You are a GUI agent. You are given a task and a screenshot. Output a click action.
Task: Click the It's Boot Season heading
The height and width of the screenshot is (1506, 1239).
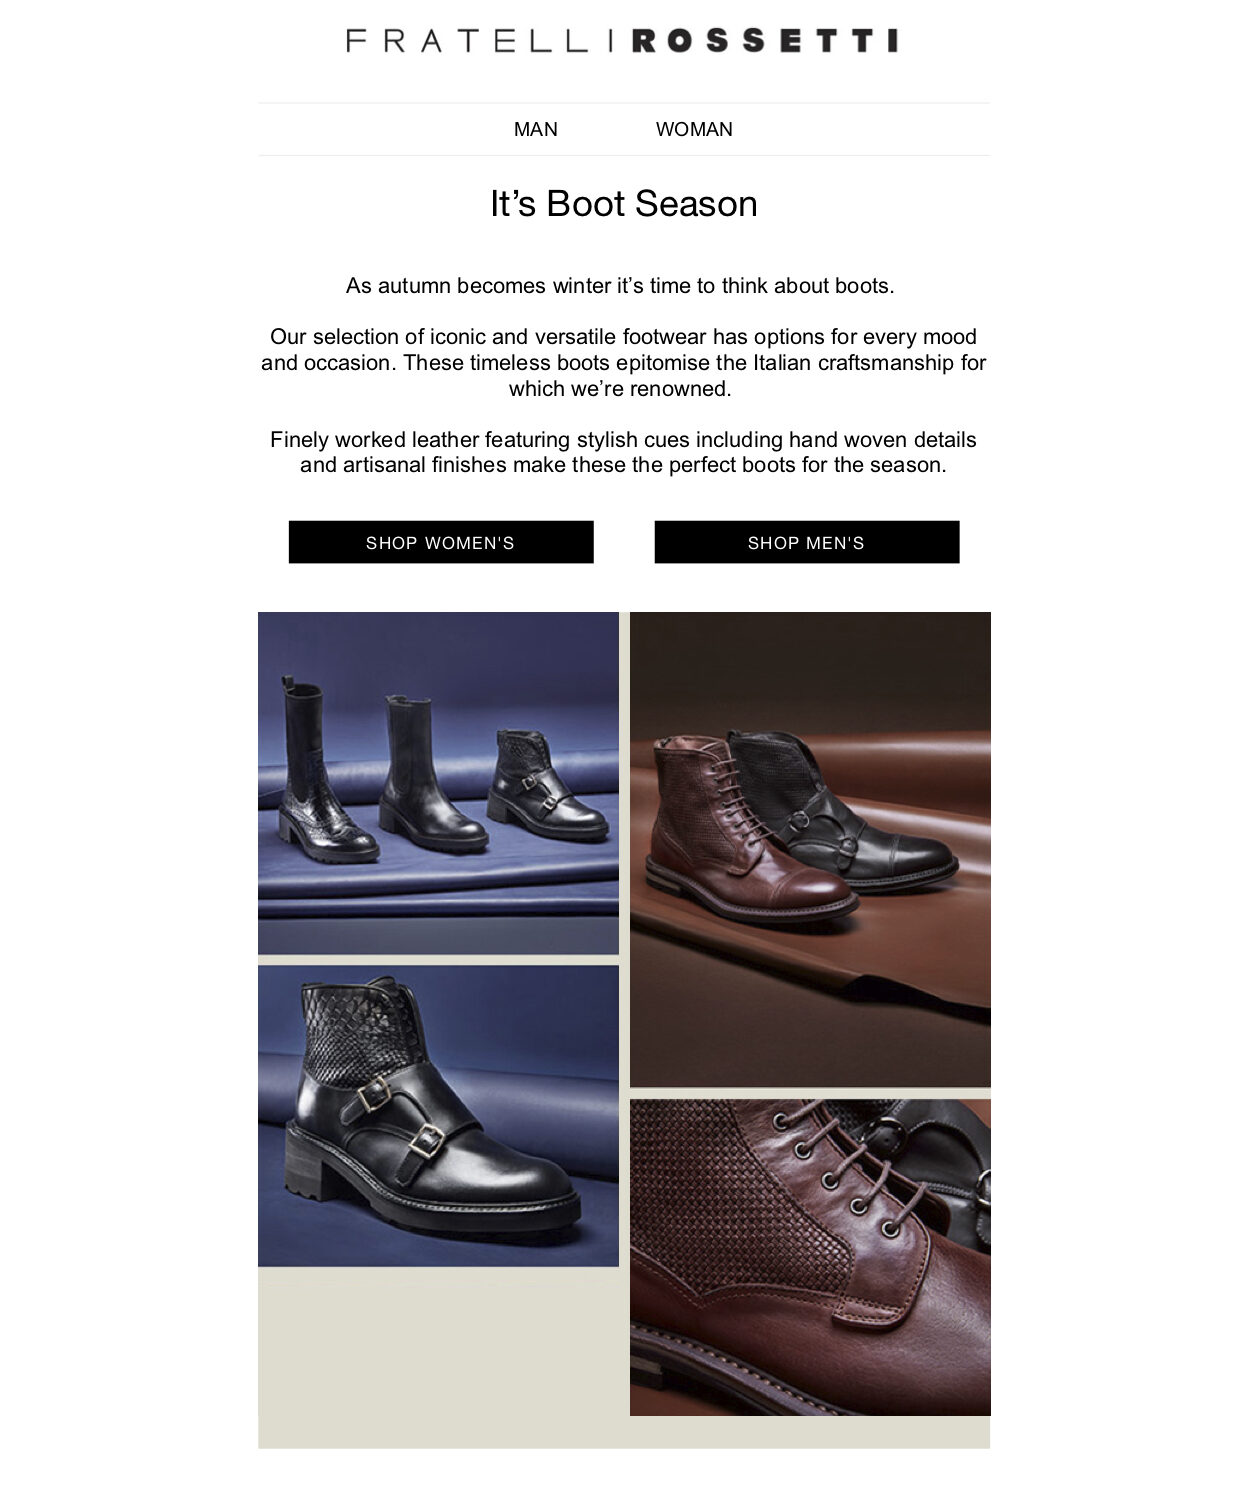click(x=624, y=203)
